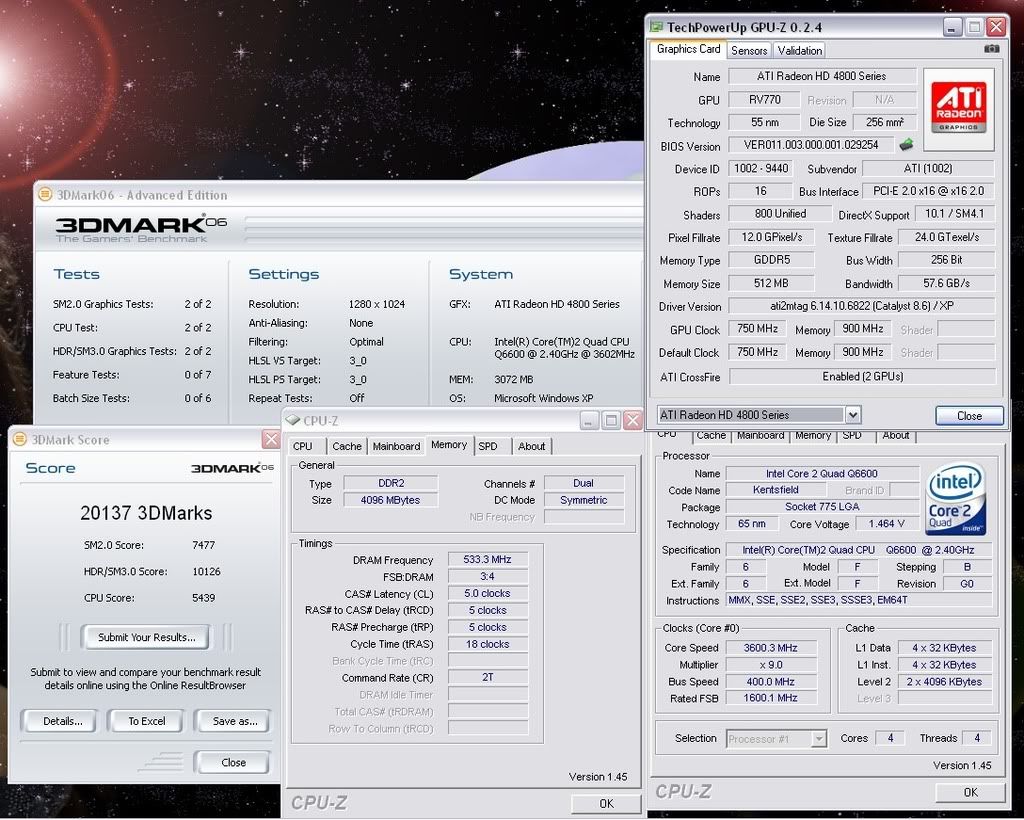Click the GPU-Z screenshot camera icon
This screenshot has height=820, width=1024.
click(991, 49)
